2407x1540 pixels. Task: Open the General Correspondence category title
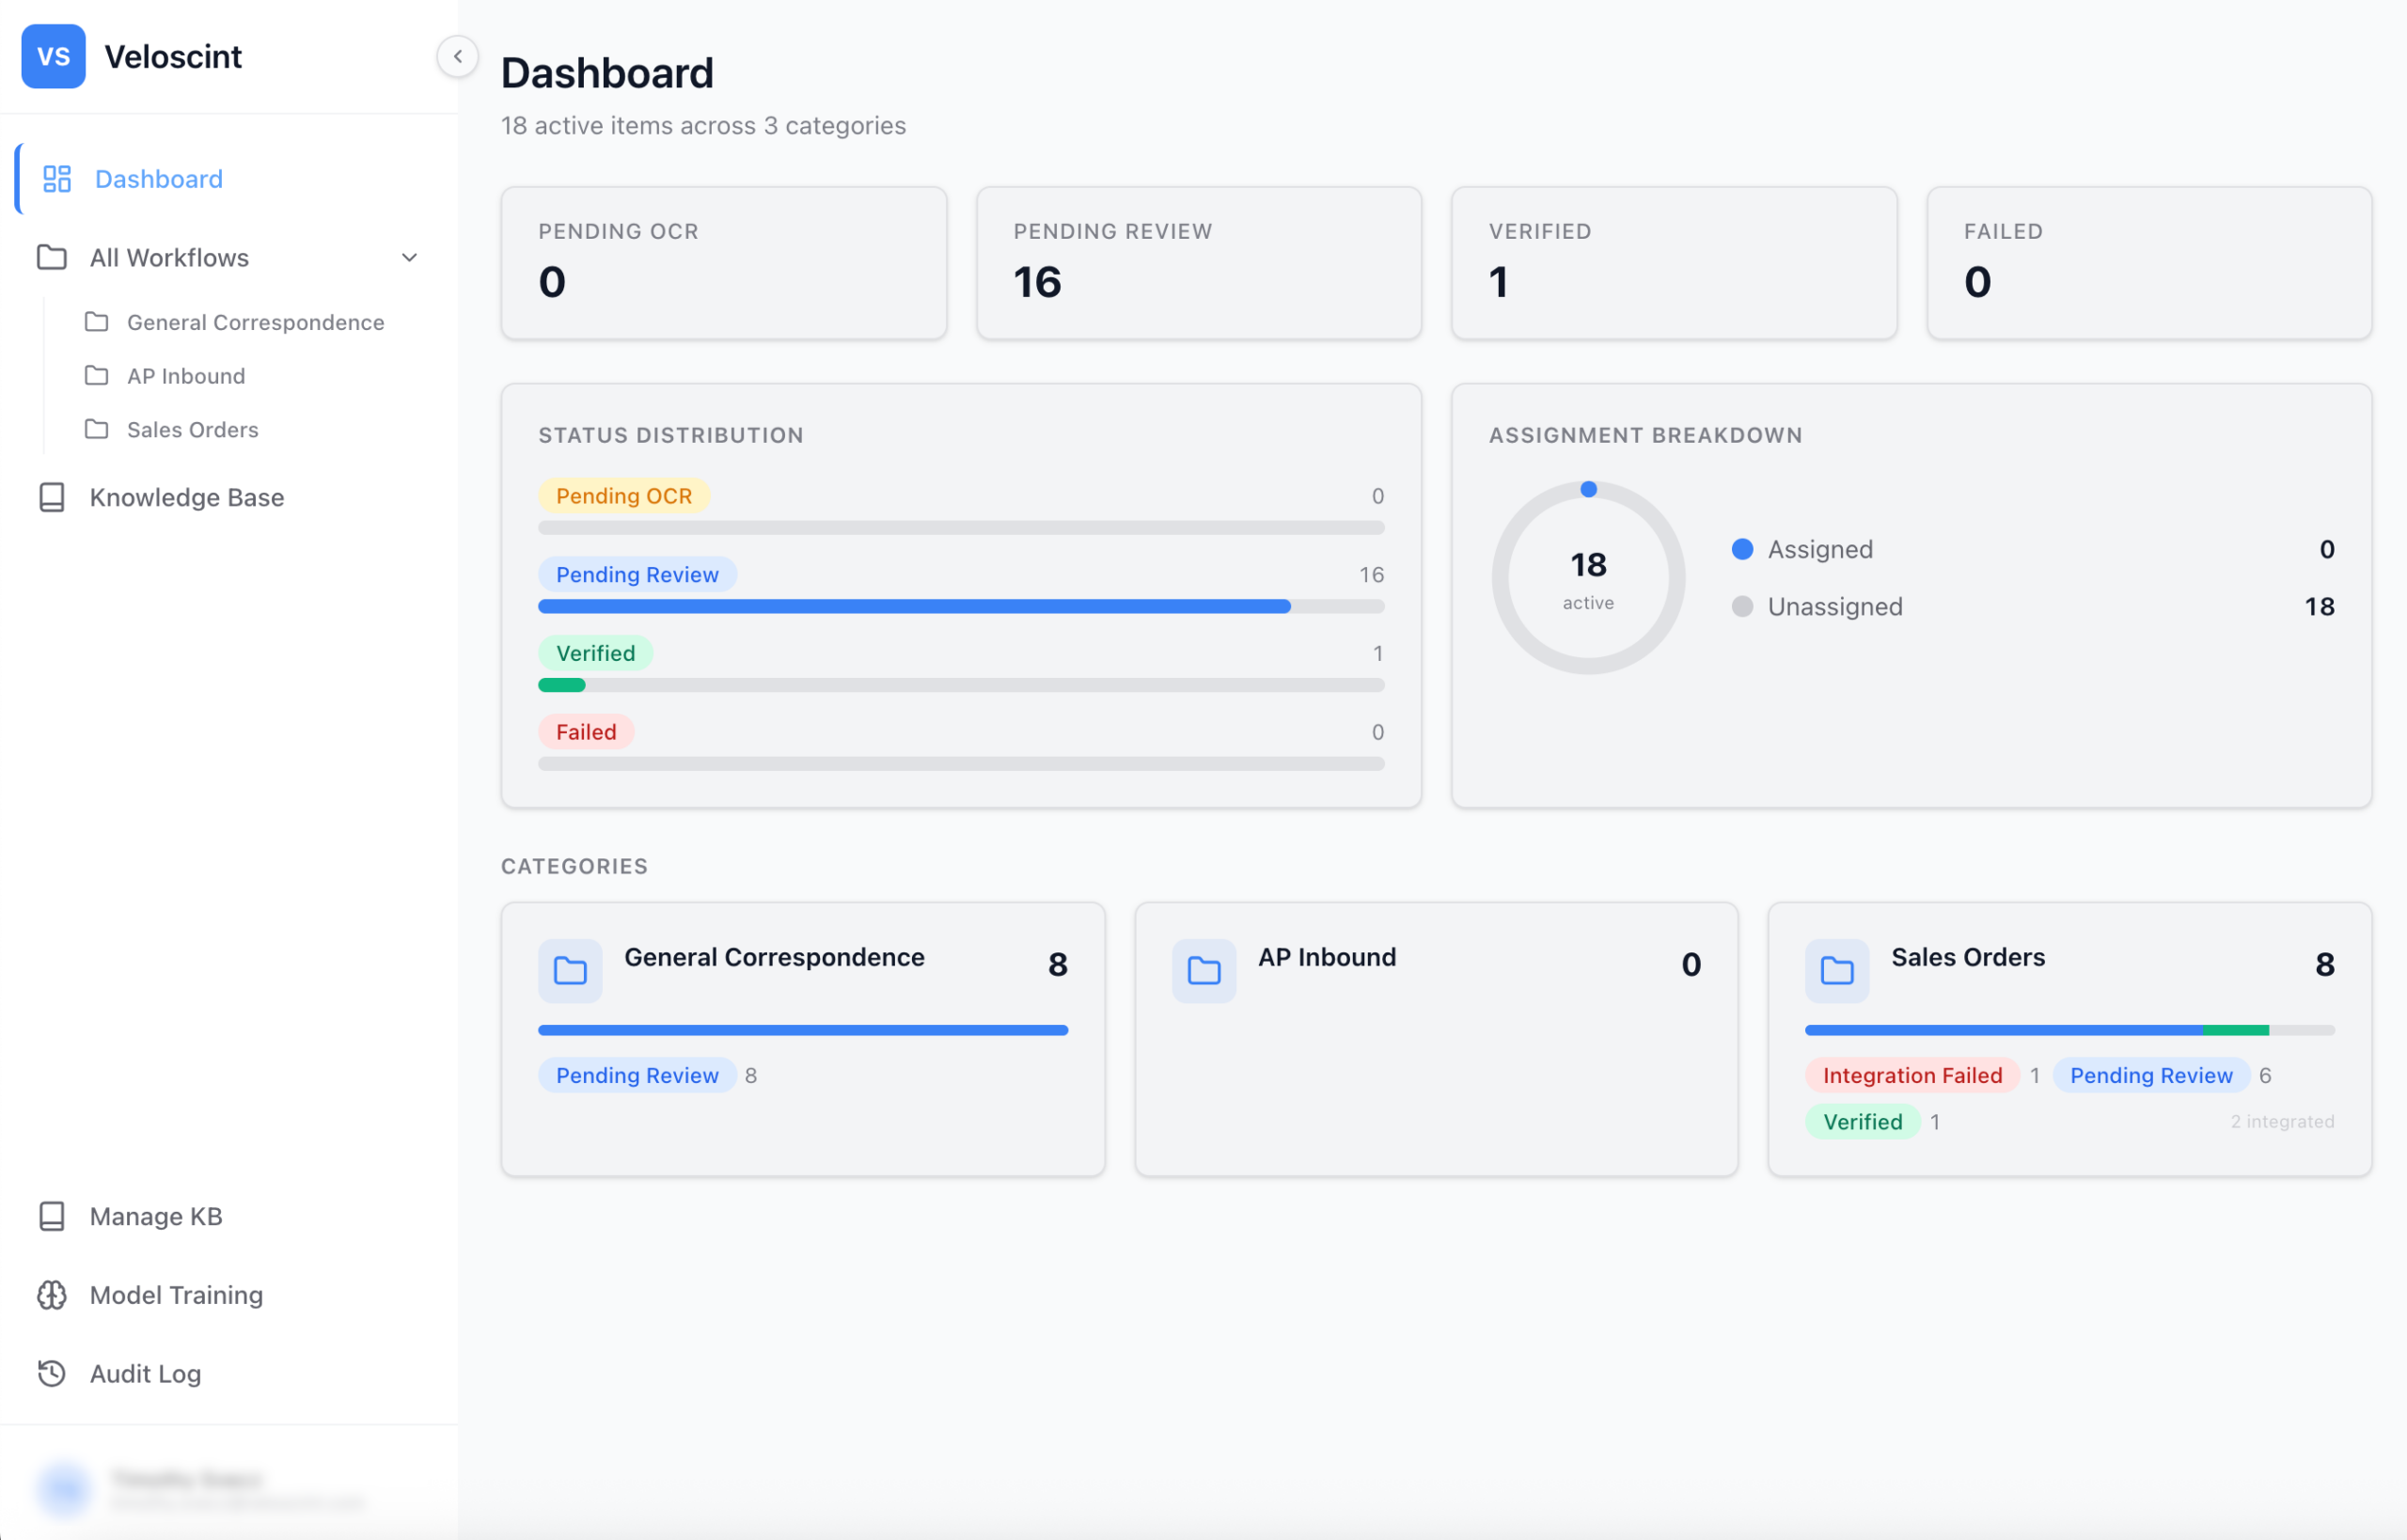(774, 957)
